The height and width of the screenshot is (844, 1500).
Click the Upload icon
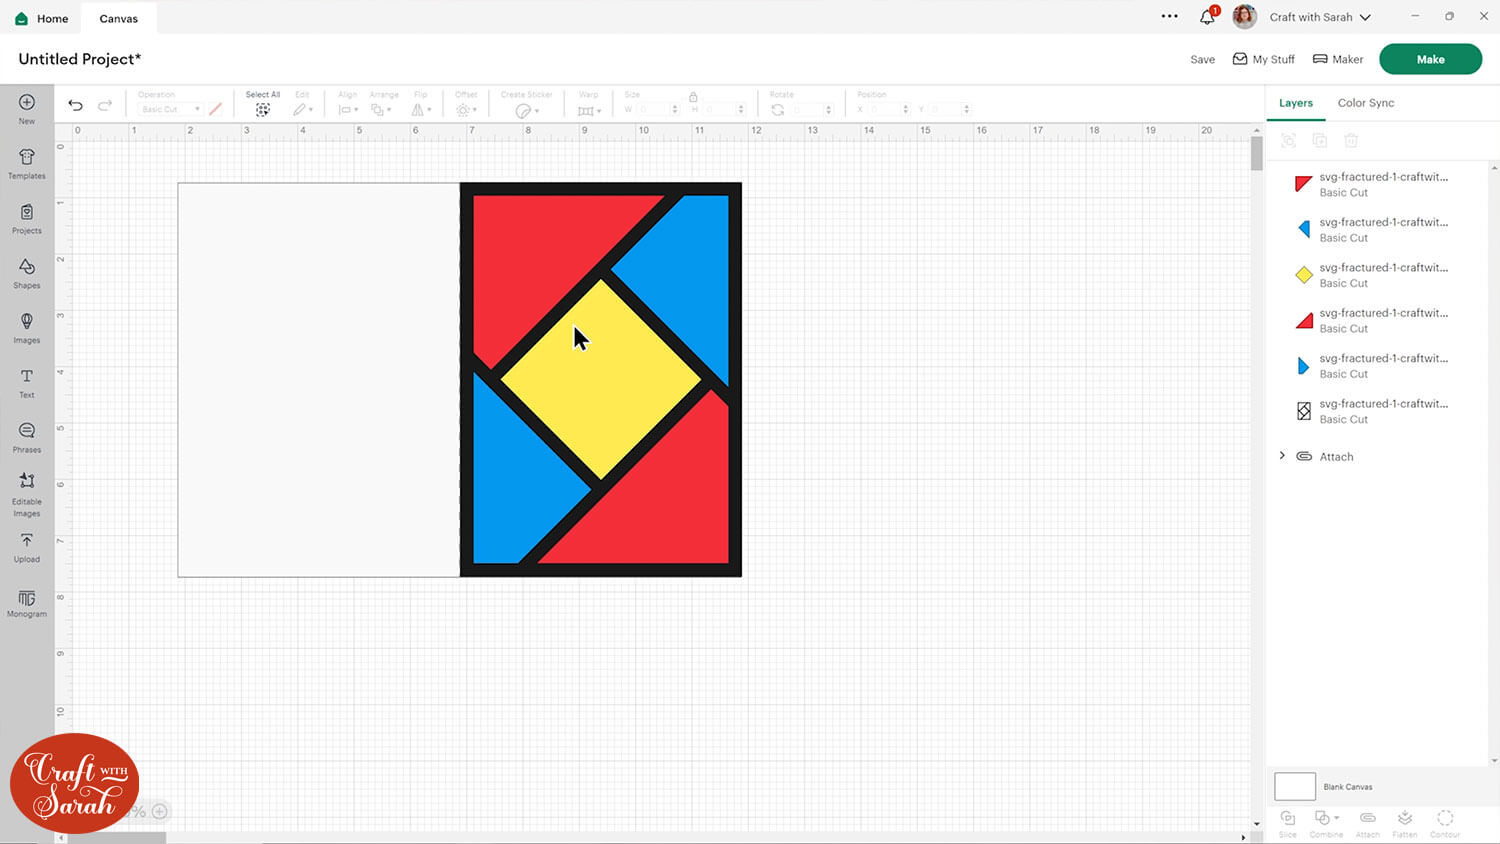pos(27,540)
